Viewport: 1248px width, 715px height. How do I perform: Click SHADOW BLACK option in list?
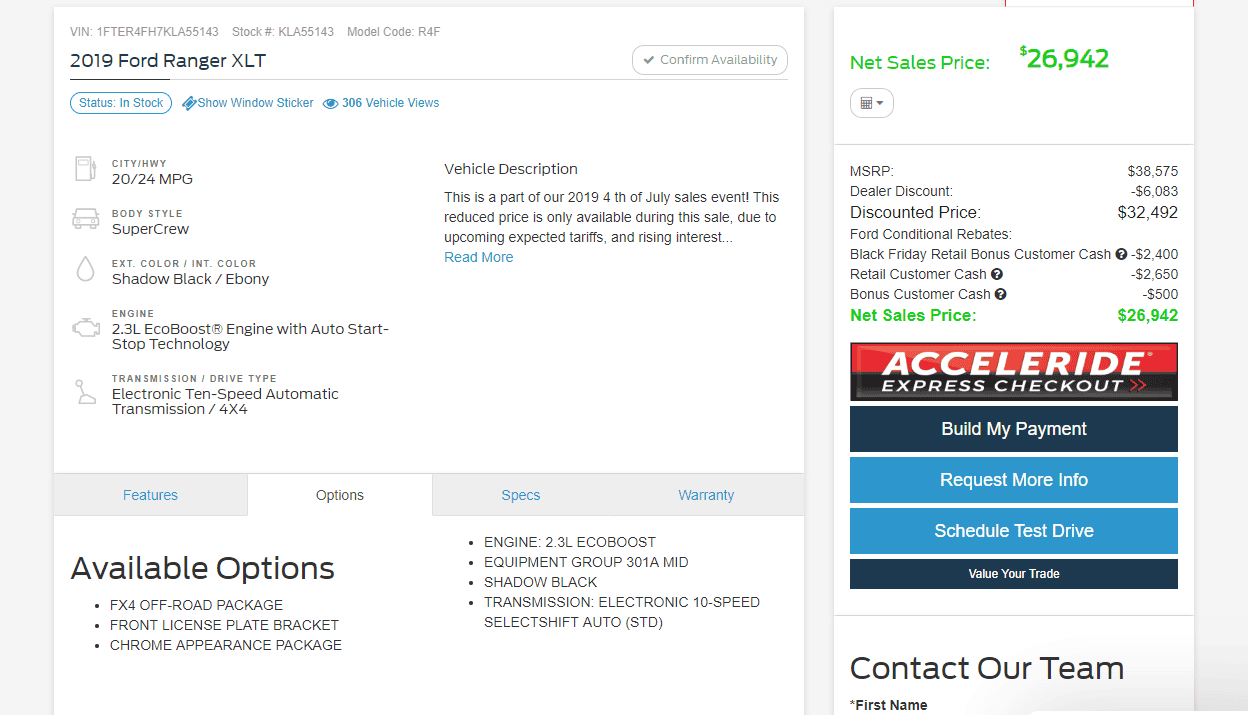pyautogui.click(x=541, y=582)
